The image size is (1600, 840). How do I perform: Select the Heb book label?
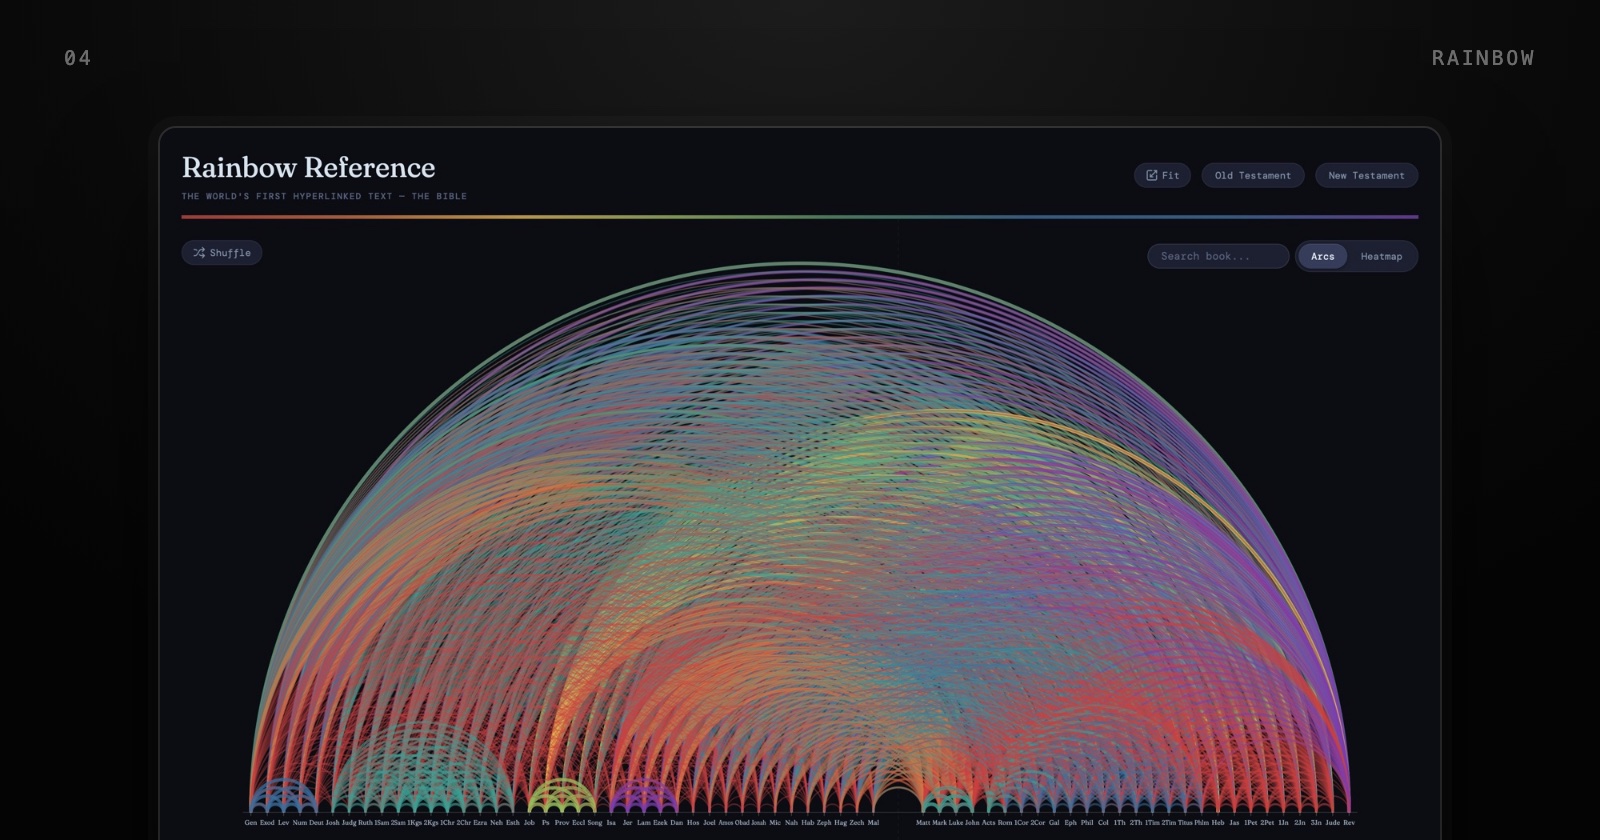pyautogui.click(x=1218, y=823)
